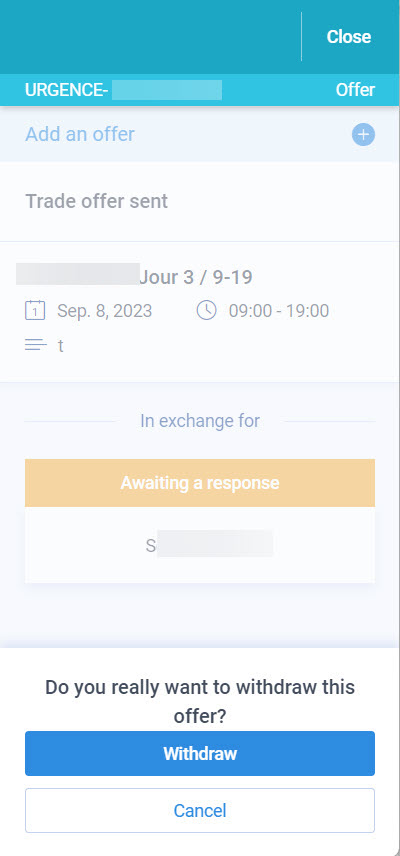The image size is (400, 856).
Task: Click the Add an offer text
Action: click(x=80, y=134)
